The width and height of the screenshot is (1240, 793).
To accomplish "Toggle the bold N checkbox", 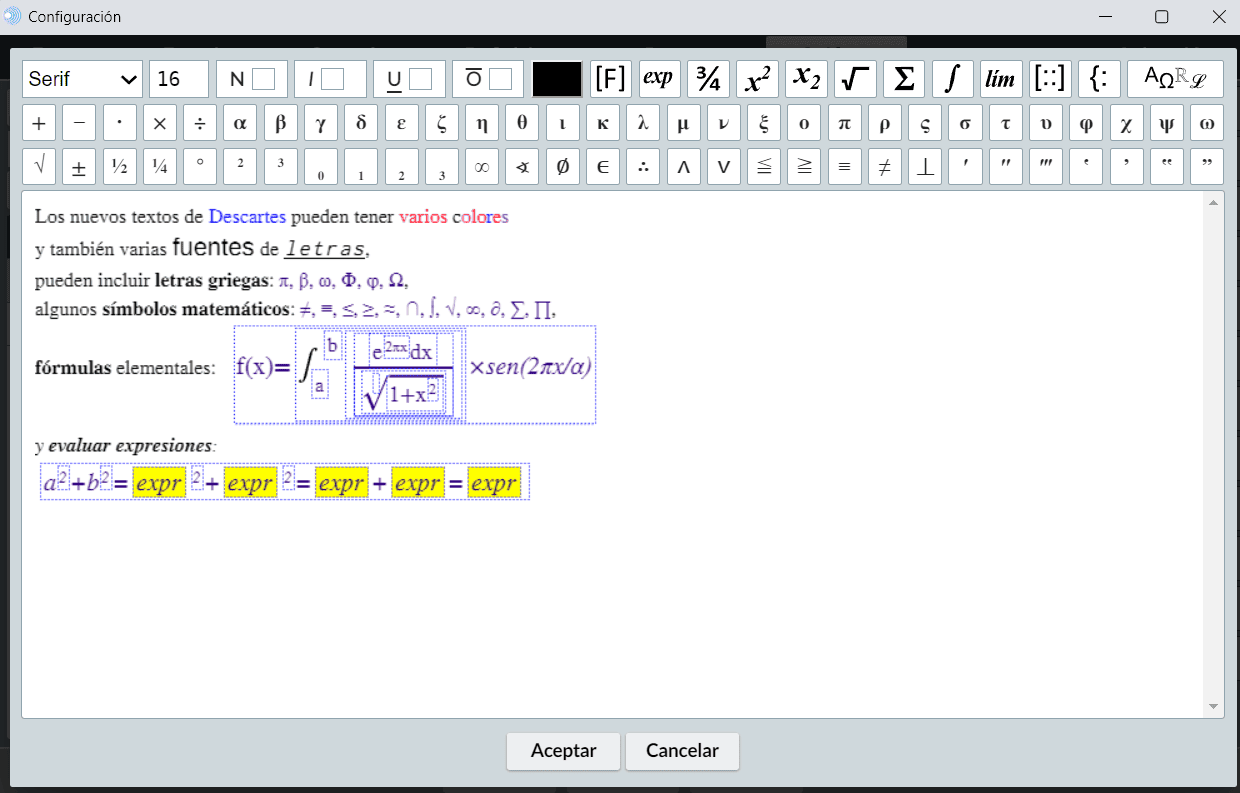I will coord(263,79).
